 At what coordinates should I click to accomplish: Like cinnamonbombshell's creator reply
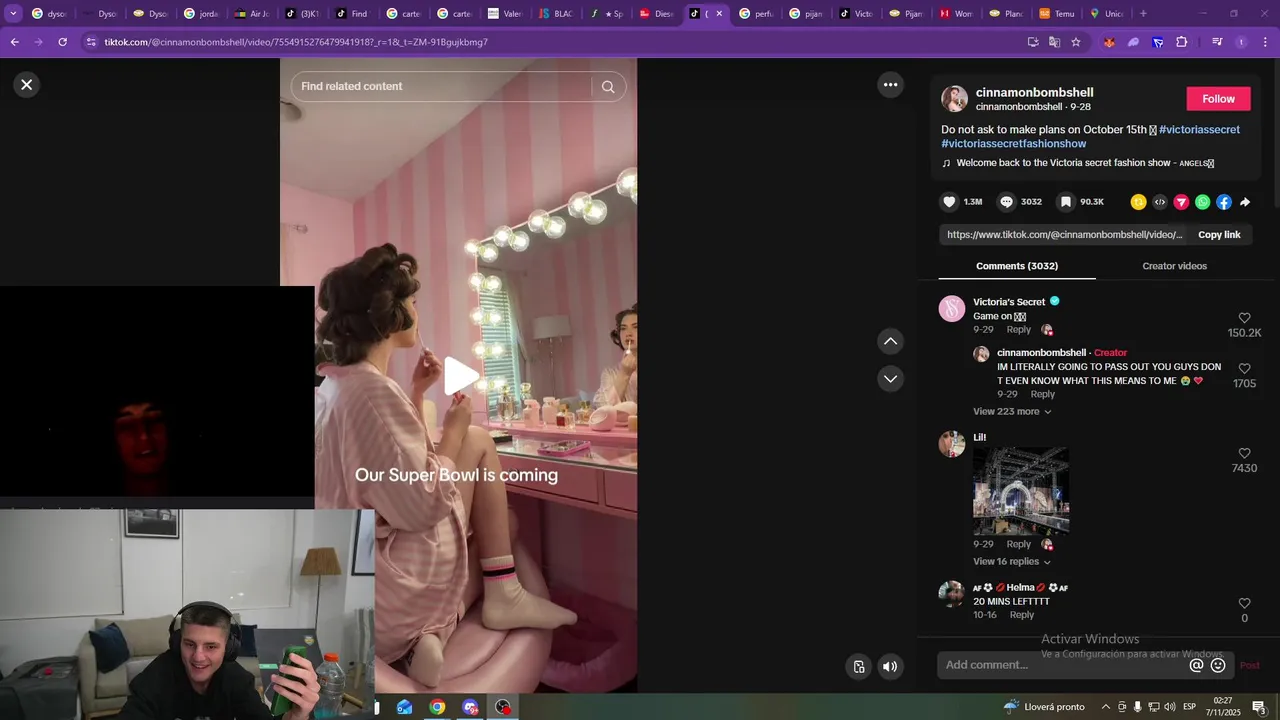pos(1244,368)
